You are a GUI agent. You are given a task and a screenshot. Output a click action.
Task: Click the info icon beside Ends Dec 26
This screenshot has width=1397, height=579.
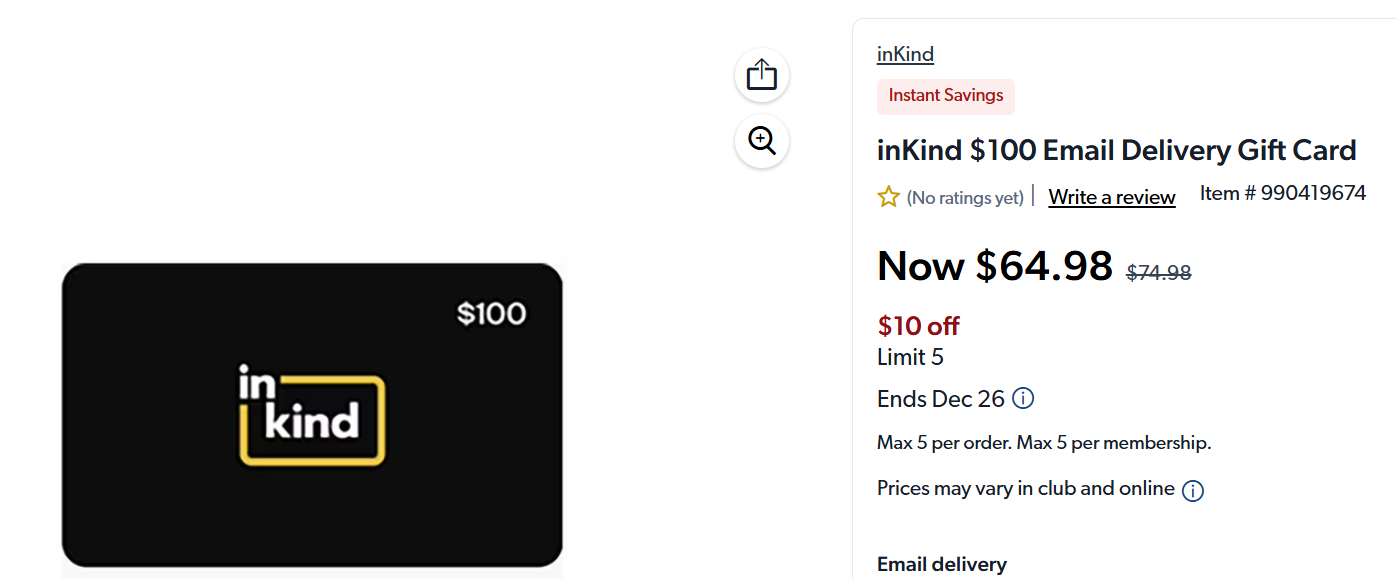1023,399
